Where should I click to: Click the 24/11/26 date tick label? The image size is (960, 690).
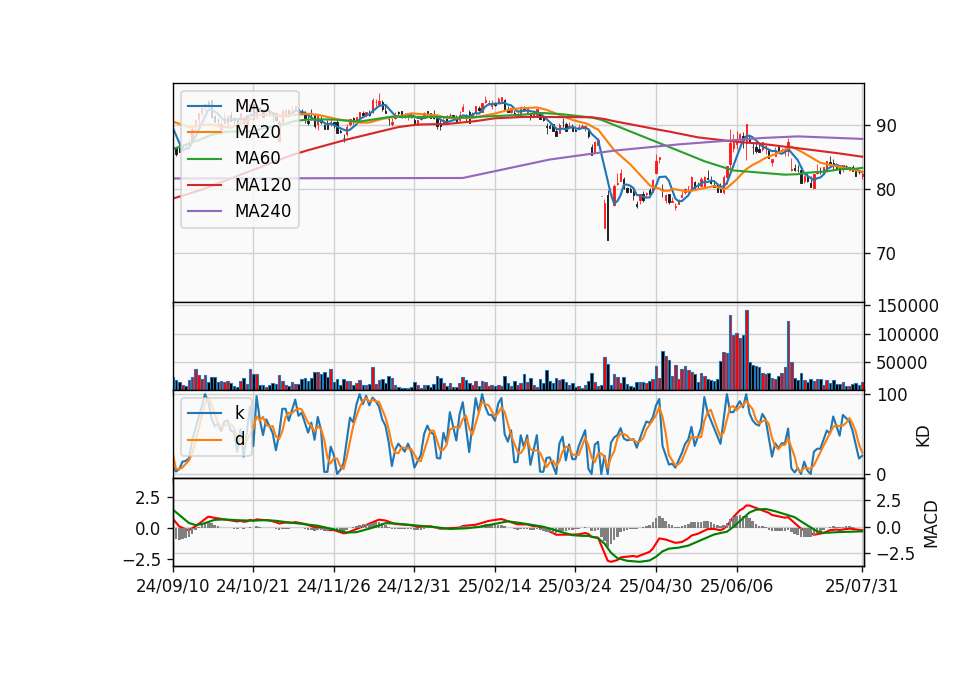pos(334,586)
